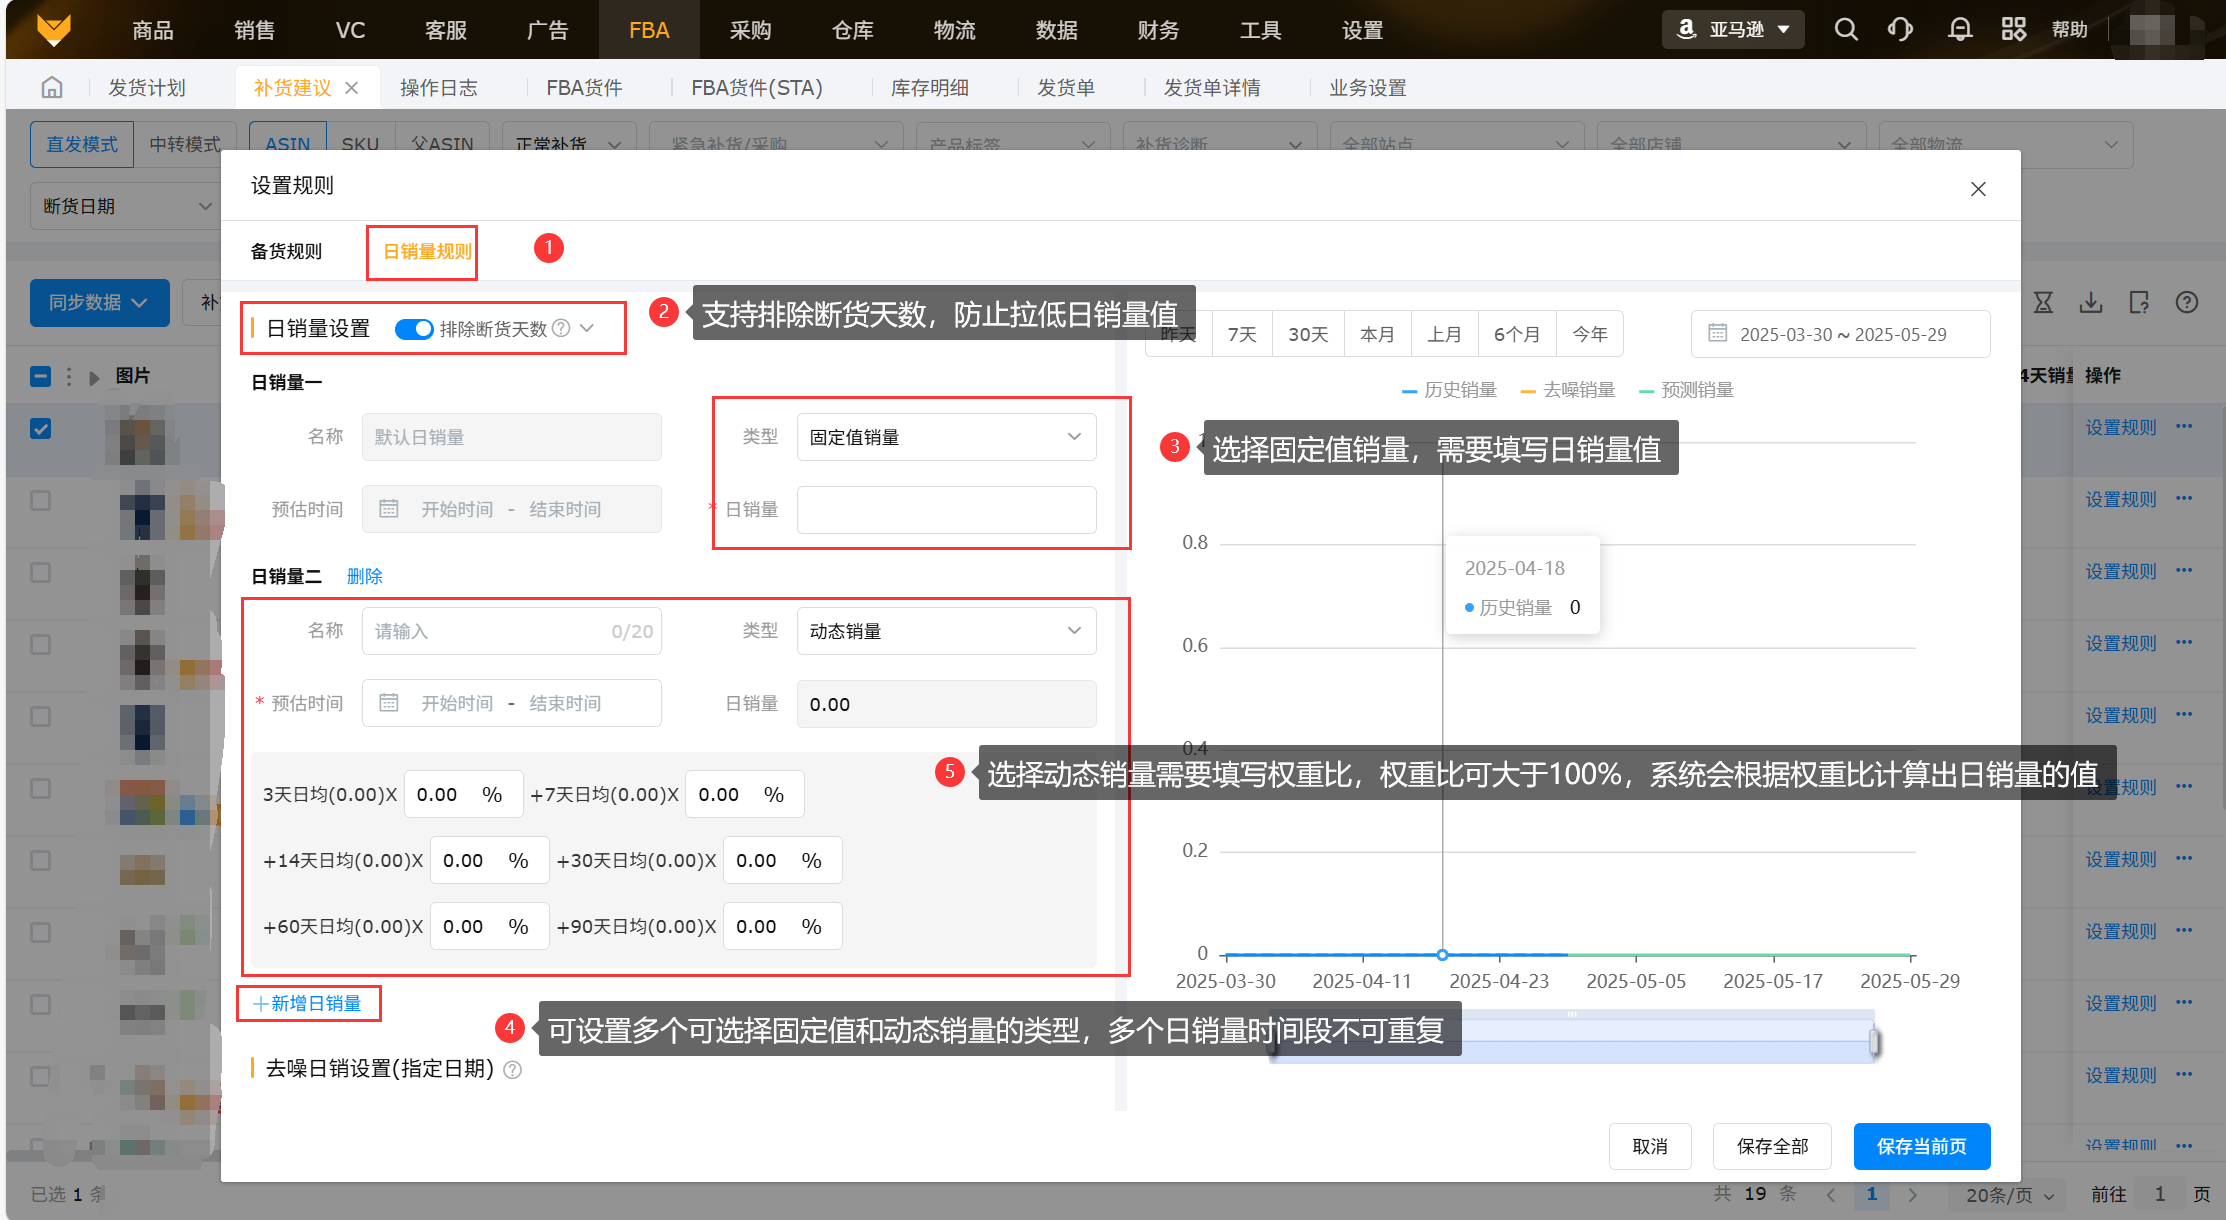
Task: Click the 新增日销量 link
Action: tap(308, 1003)
